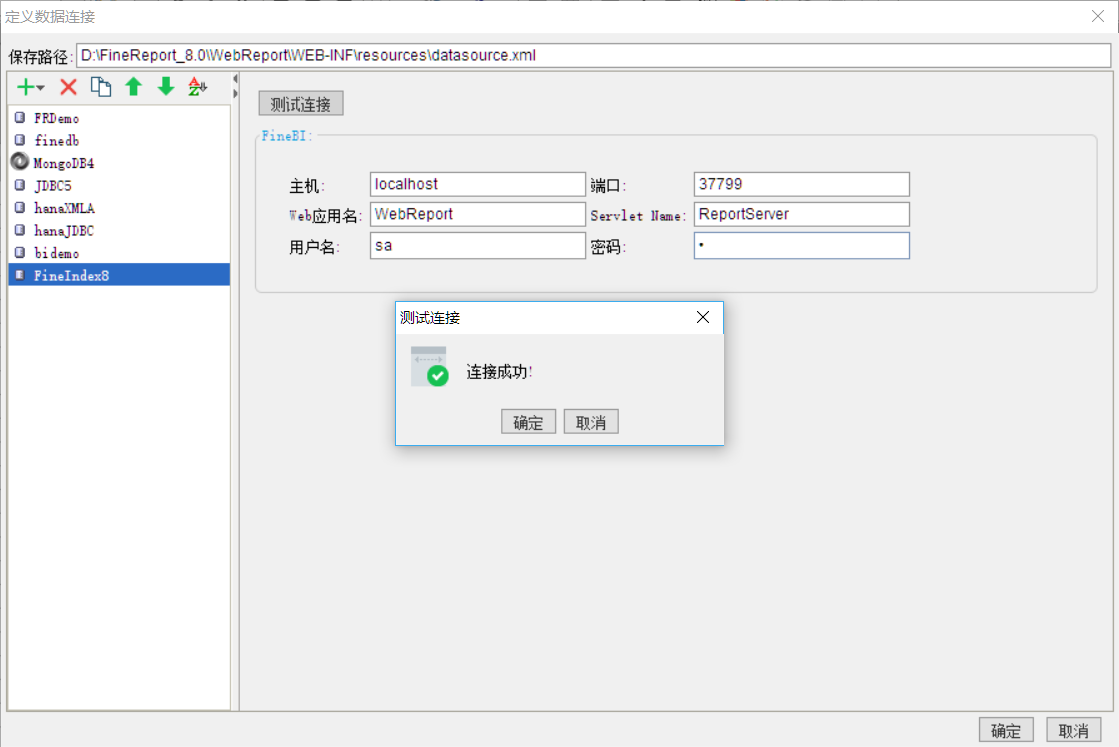Click the finedb database icon
The image size is (1119, 747).
pos(20,140)
